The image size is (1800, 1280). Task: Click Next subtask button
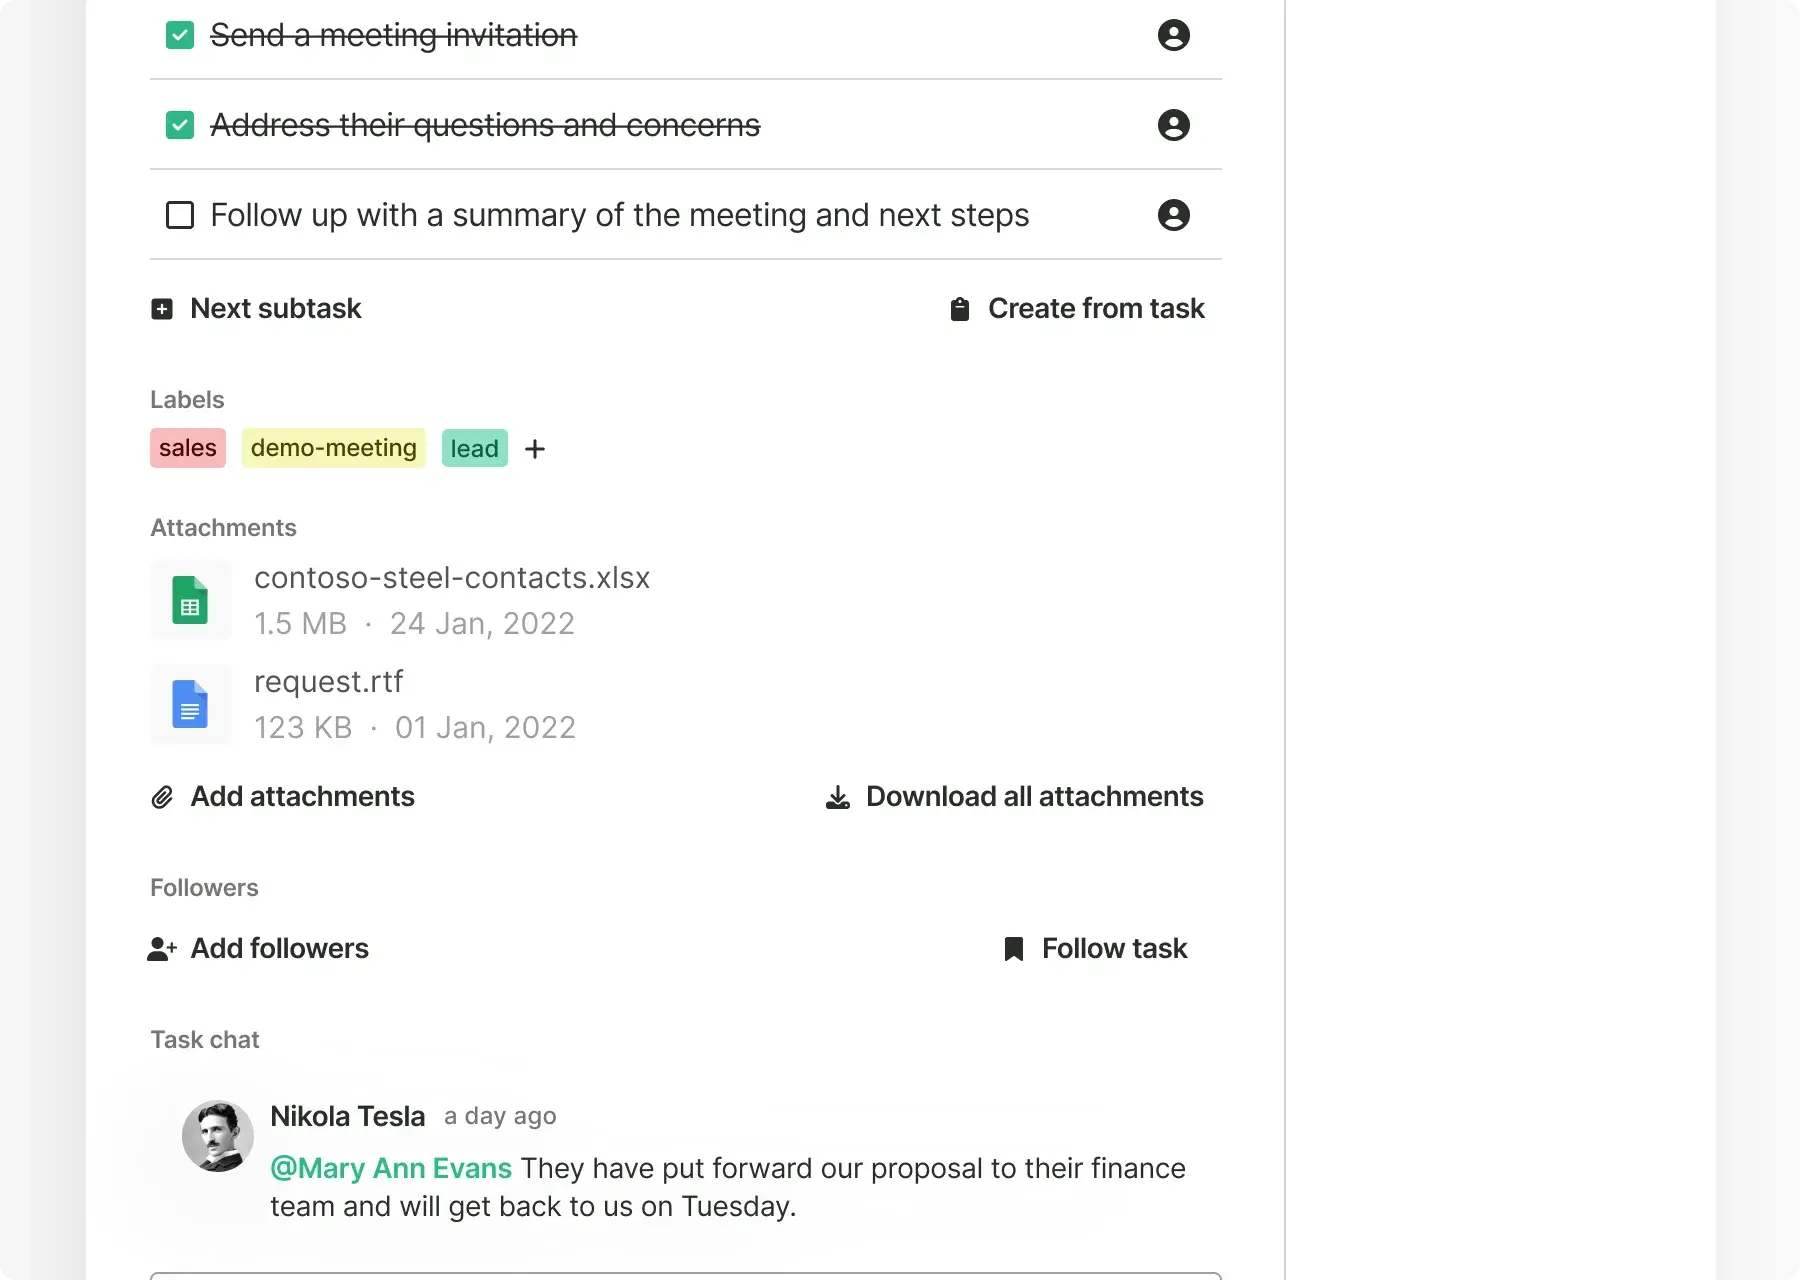point(257,309)
